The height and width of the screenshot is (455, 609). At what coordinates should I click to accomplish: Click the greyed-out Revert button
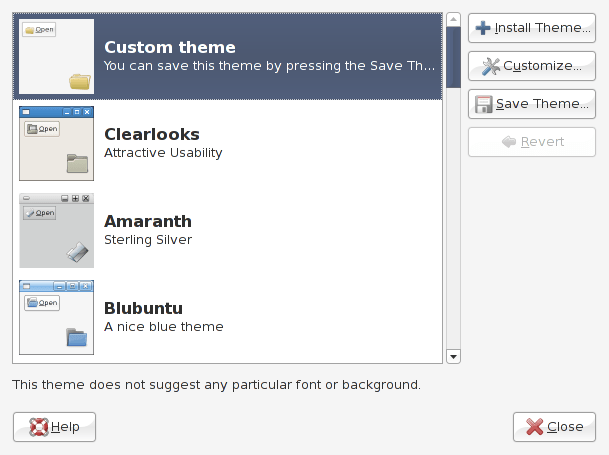click(532, 142)
